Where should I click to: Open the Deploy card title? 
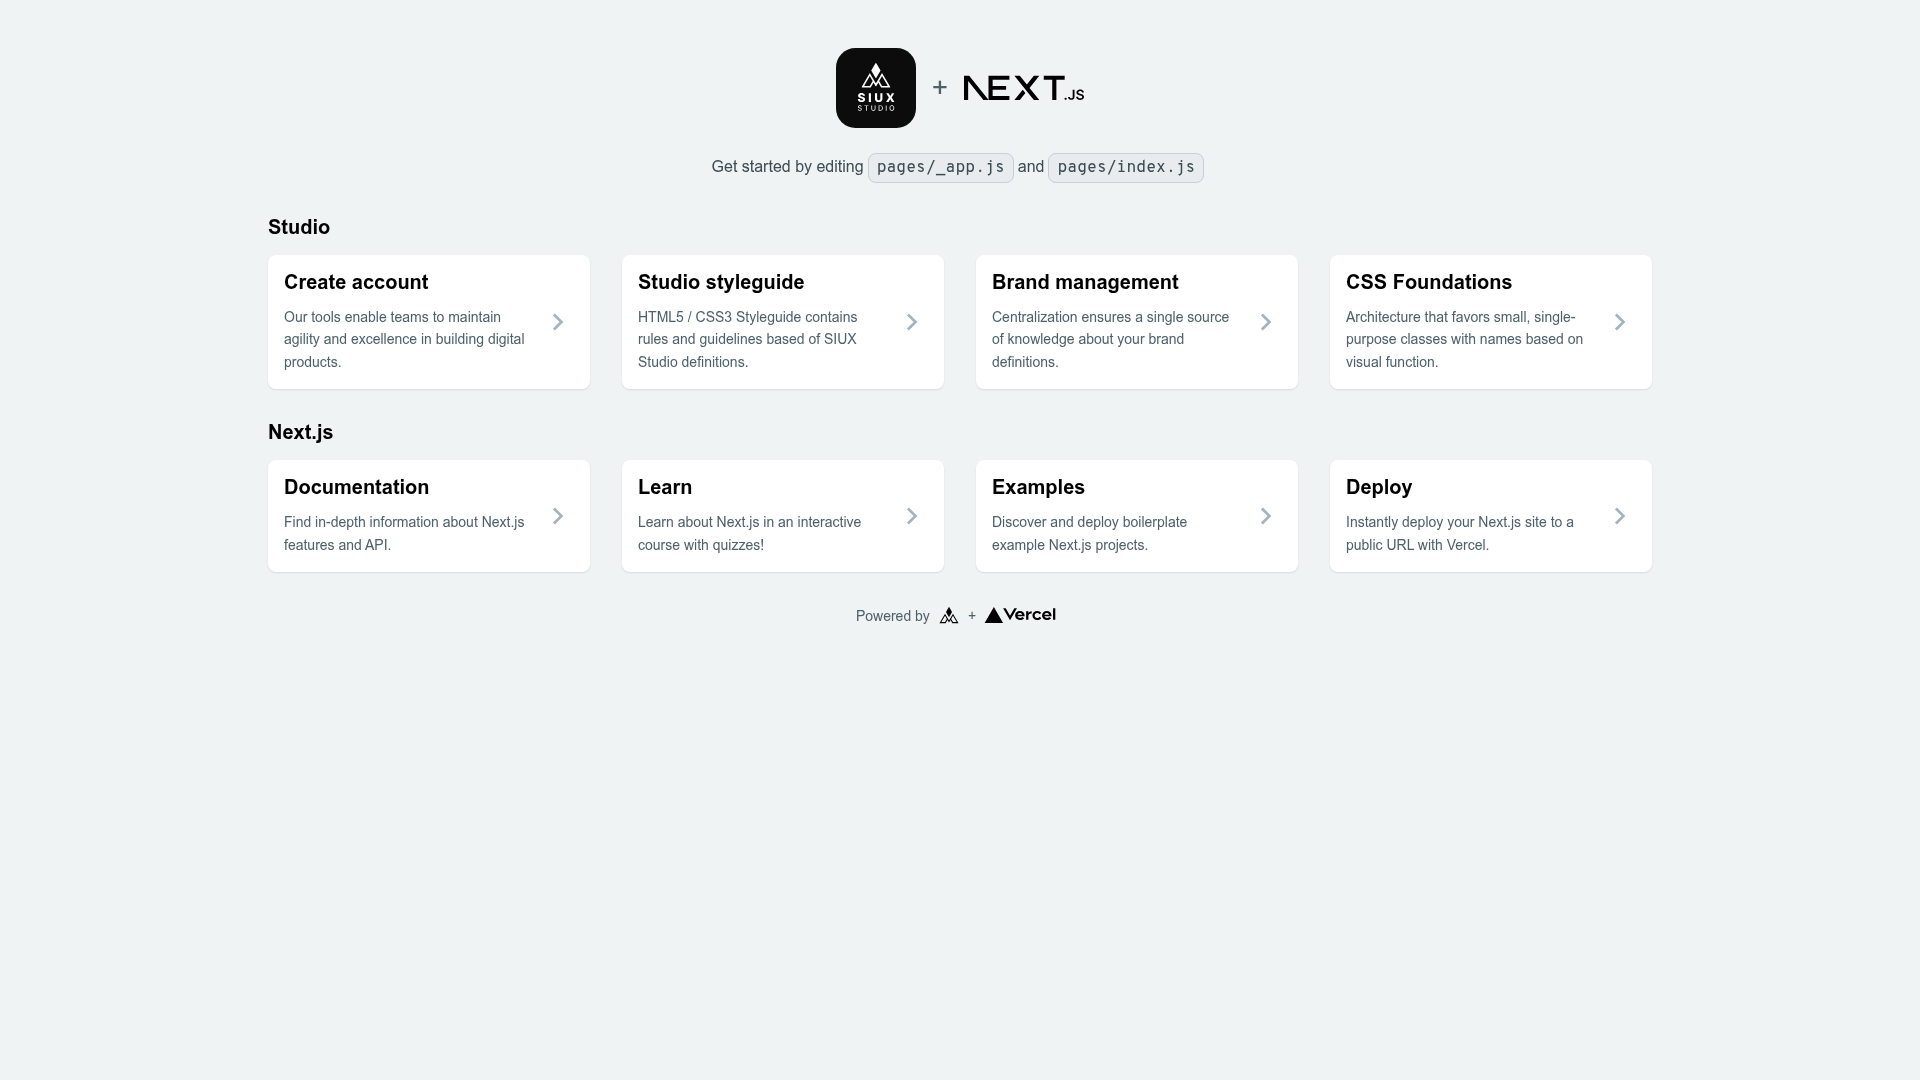click(x=1379, y=487)
